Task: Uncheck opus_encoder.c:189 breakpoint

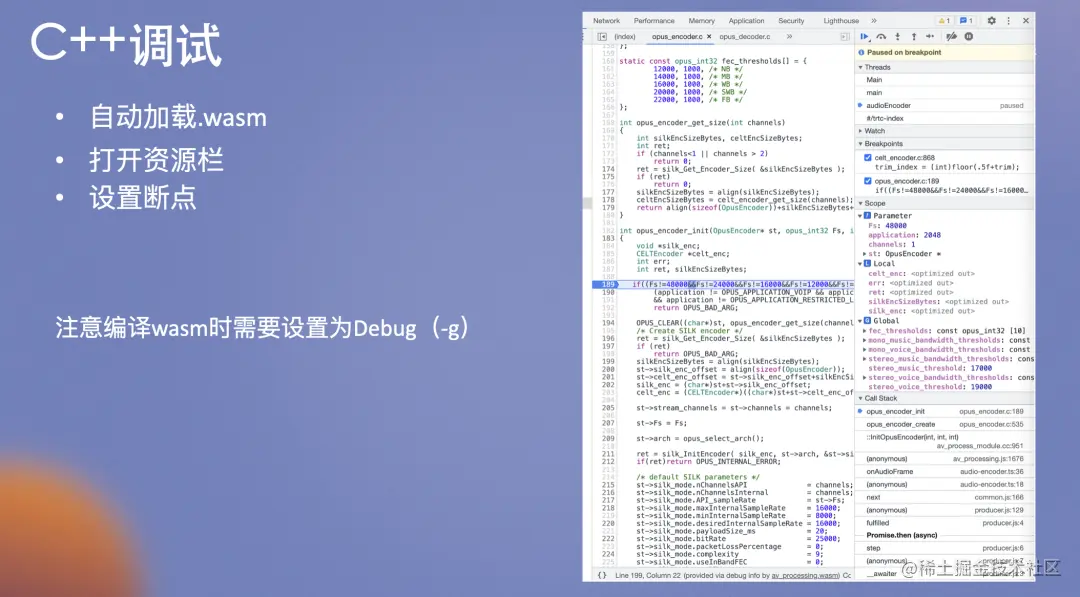Action: (x=868, y=181)
